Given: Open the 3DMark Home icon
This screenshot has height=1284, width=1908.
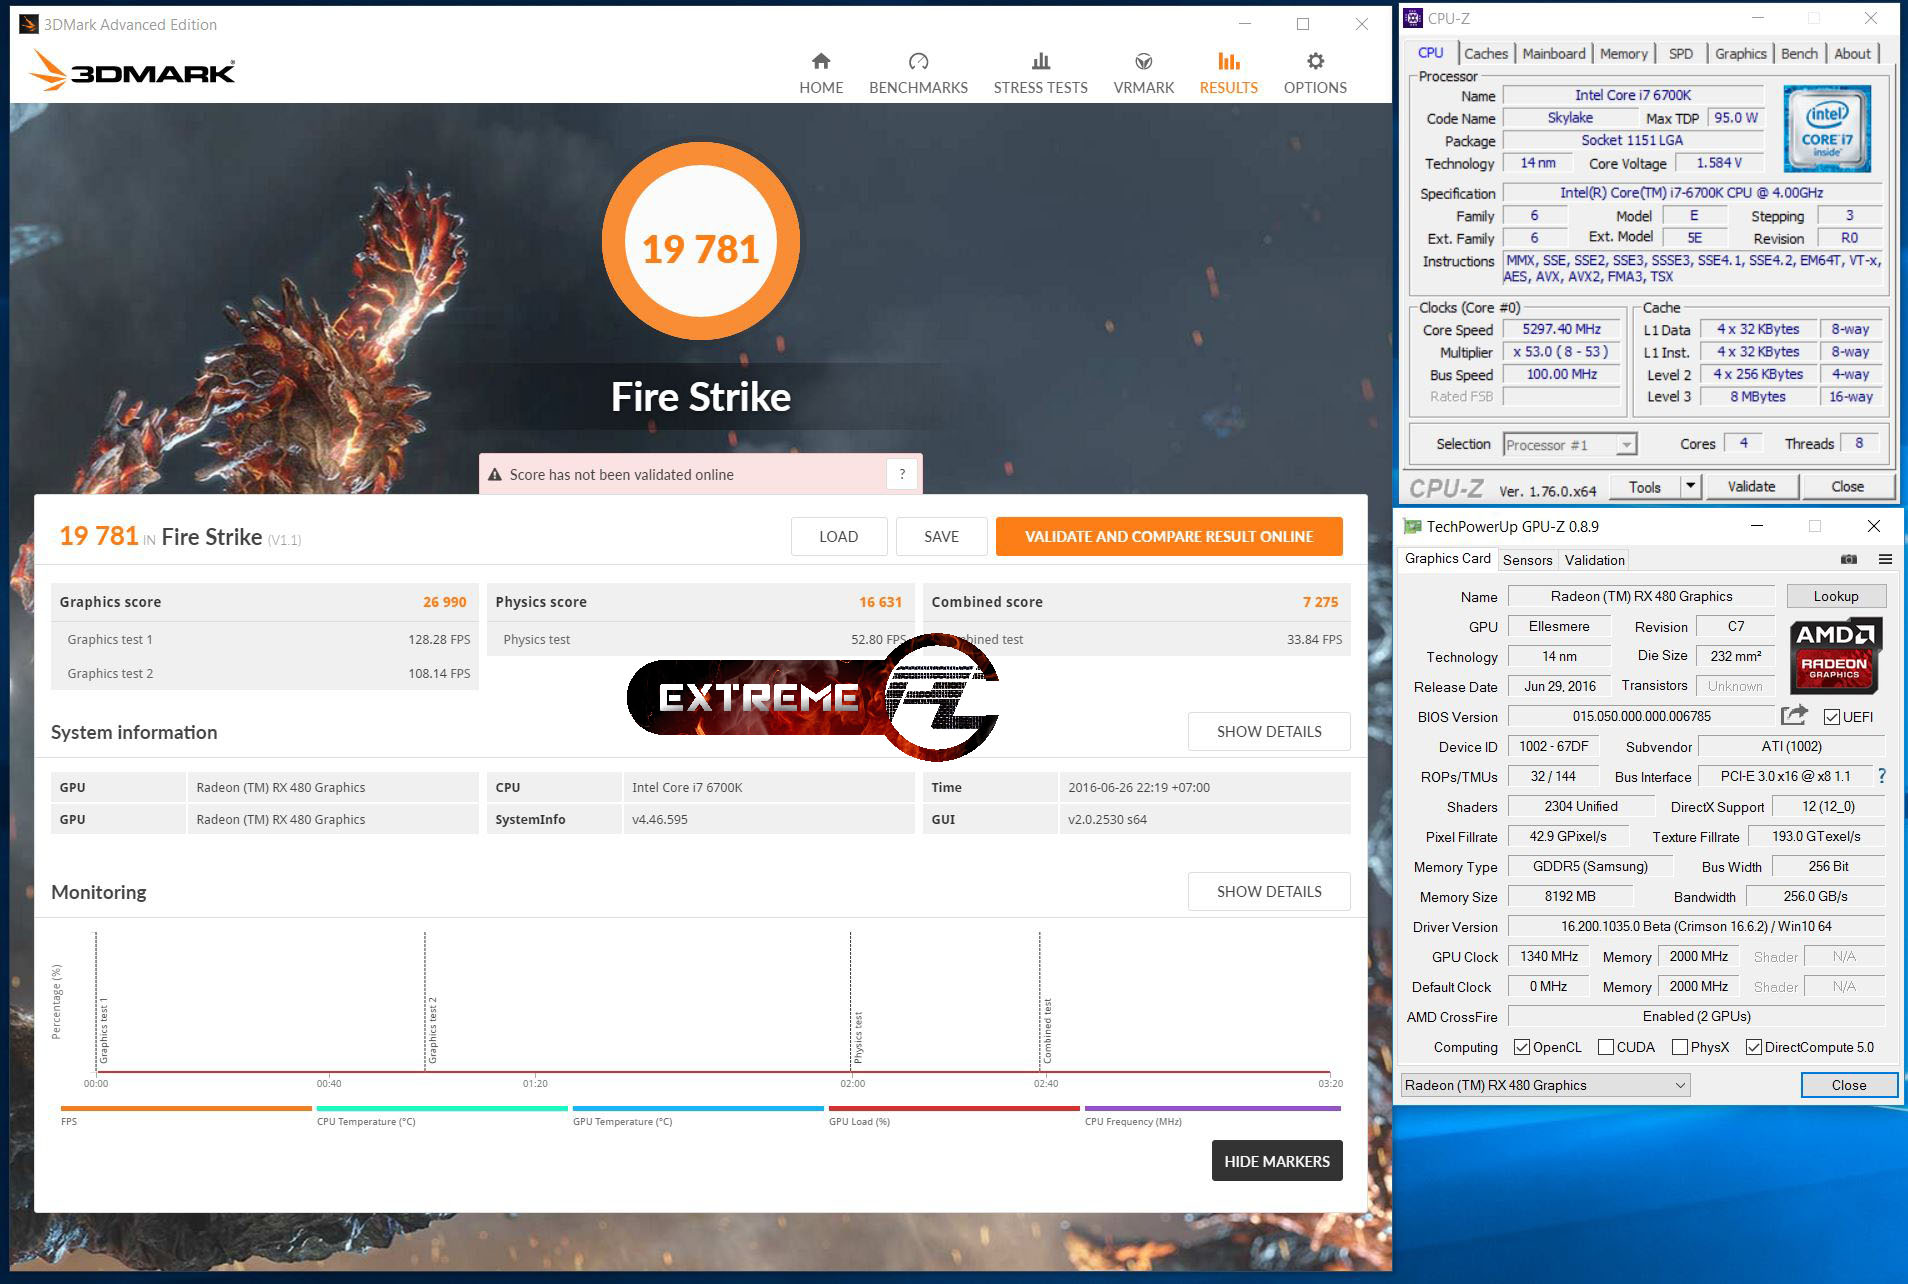Looking at the screenshot, I should pyautogui.click(x=820, y=62).
